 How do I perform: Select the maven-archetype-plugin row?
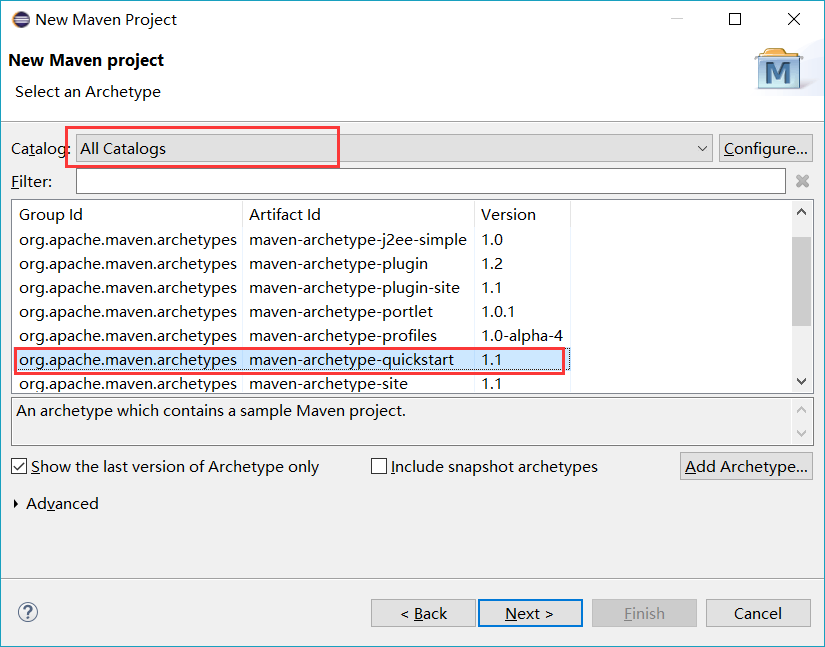tap(292, 264)
